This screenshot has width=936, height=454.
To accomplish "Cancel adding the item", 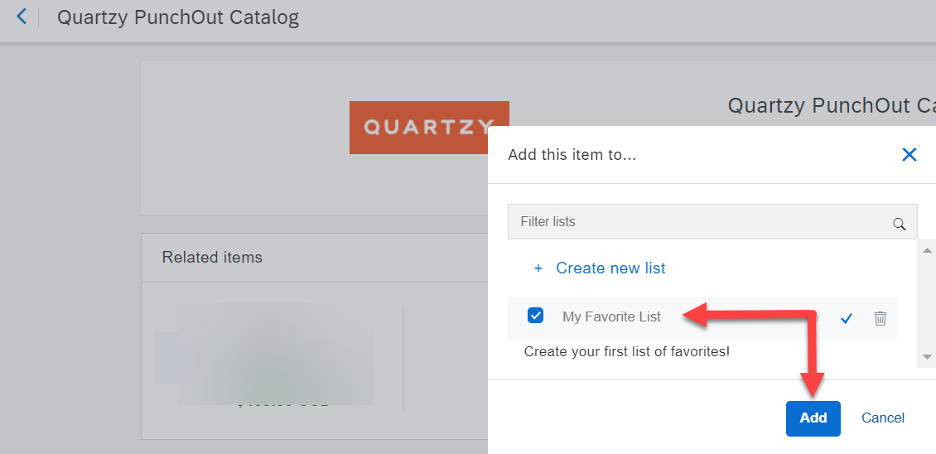I will click(x=882, y=418).
